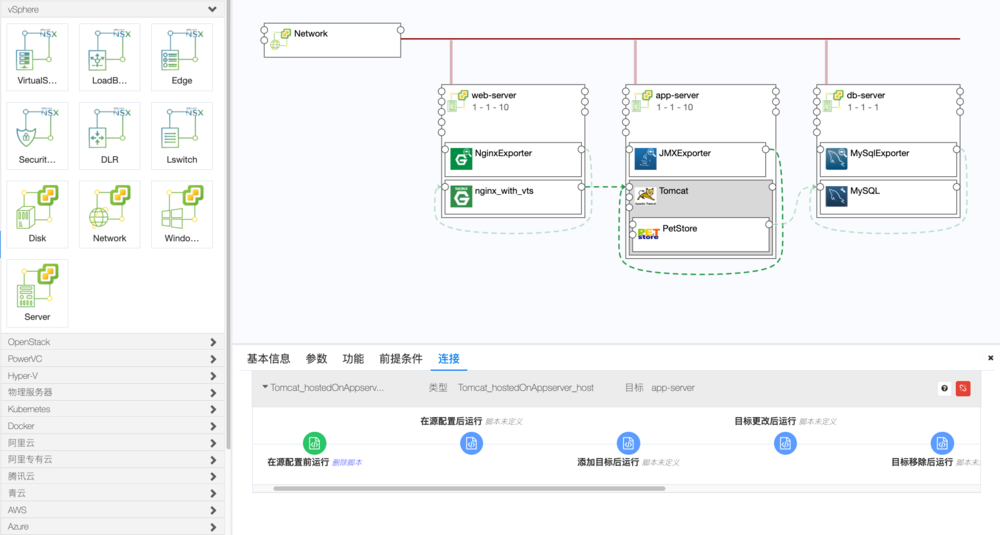The height and width of the screenshot is (535, 1000).
Task: Select the LoadBalancer NSX palette icon
Action: coord(109,57)
